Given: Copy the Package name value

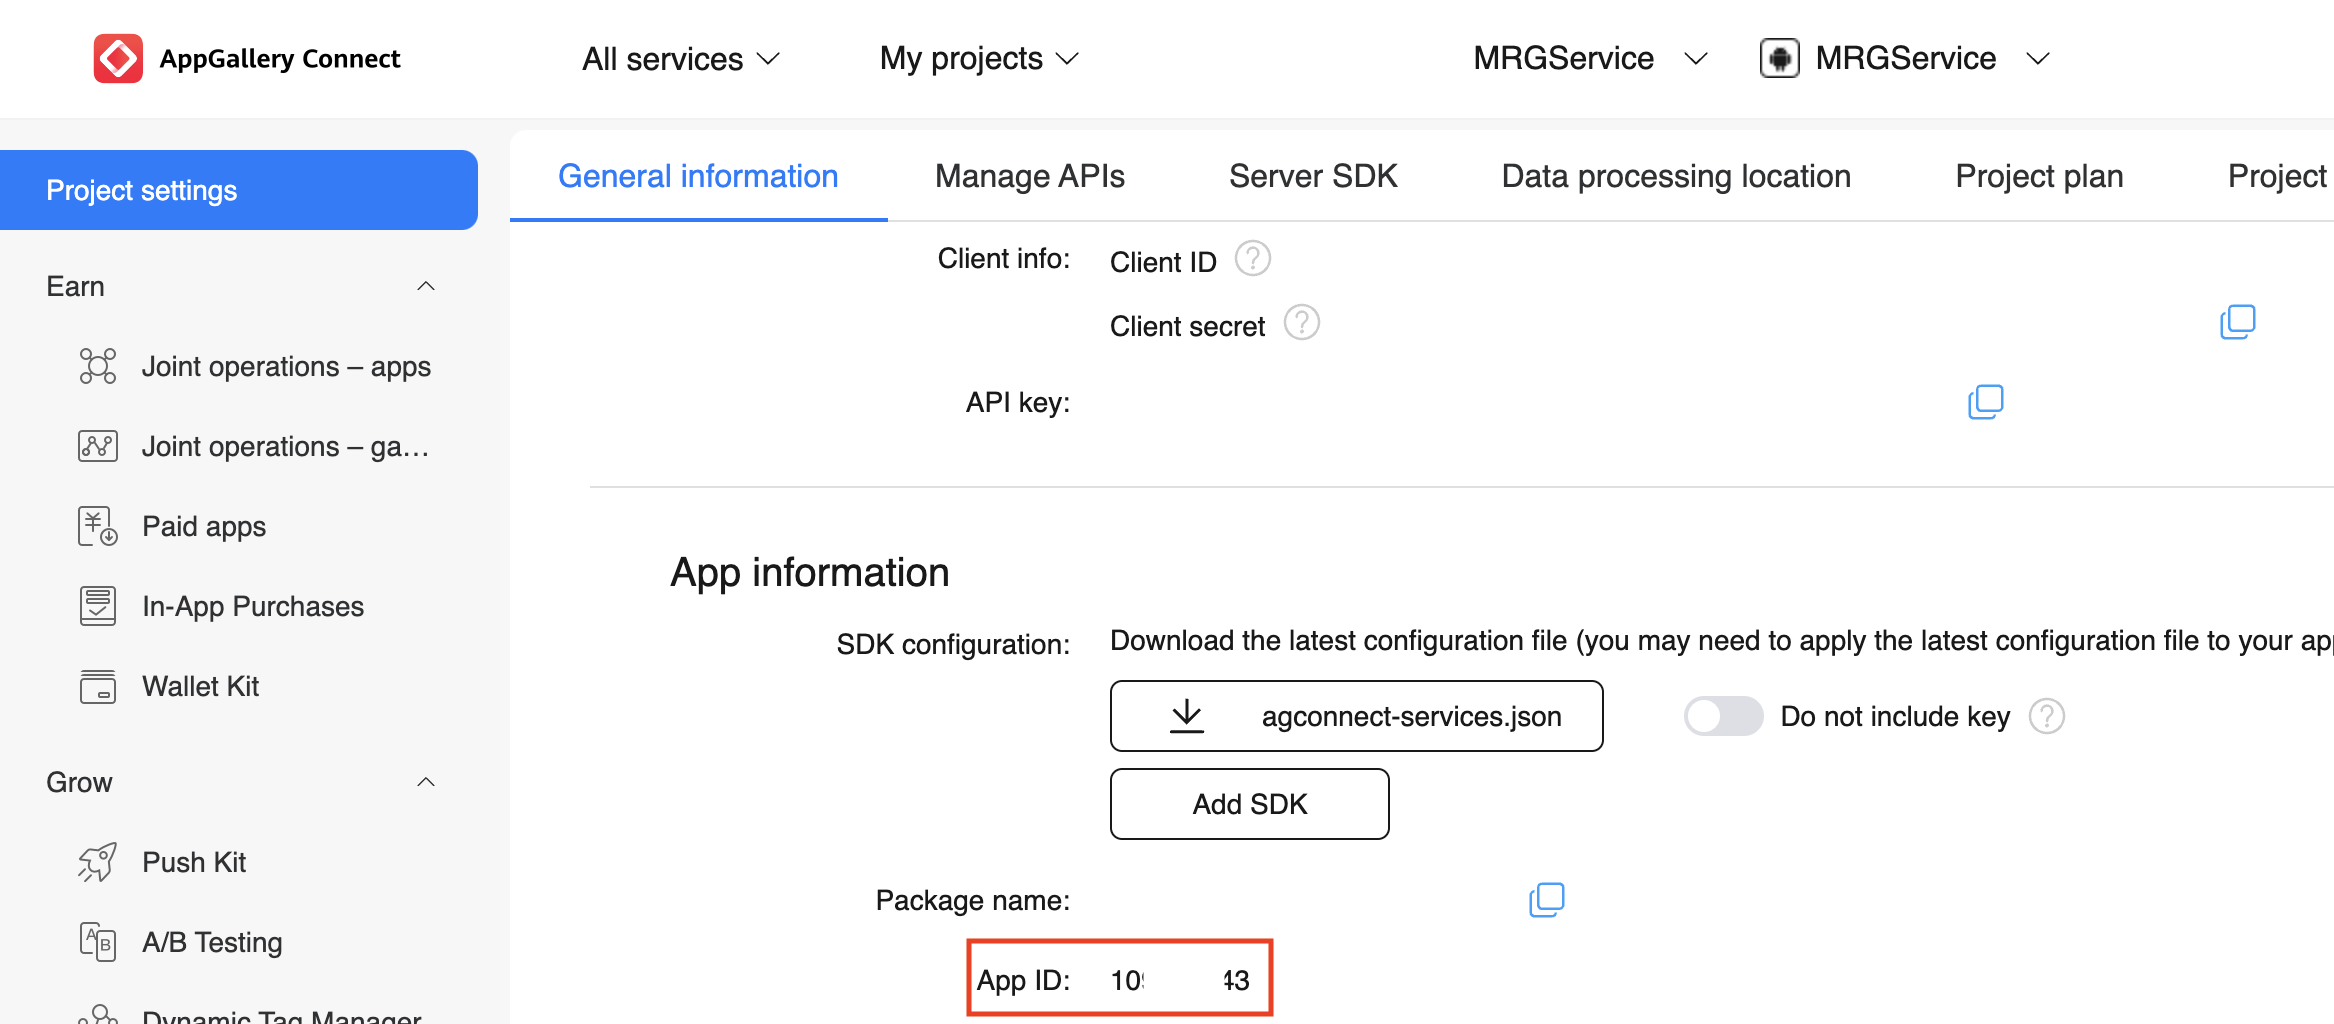Looking at the screenshot, I should pyautogui.click(x=1546, y=900).
